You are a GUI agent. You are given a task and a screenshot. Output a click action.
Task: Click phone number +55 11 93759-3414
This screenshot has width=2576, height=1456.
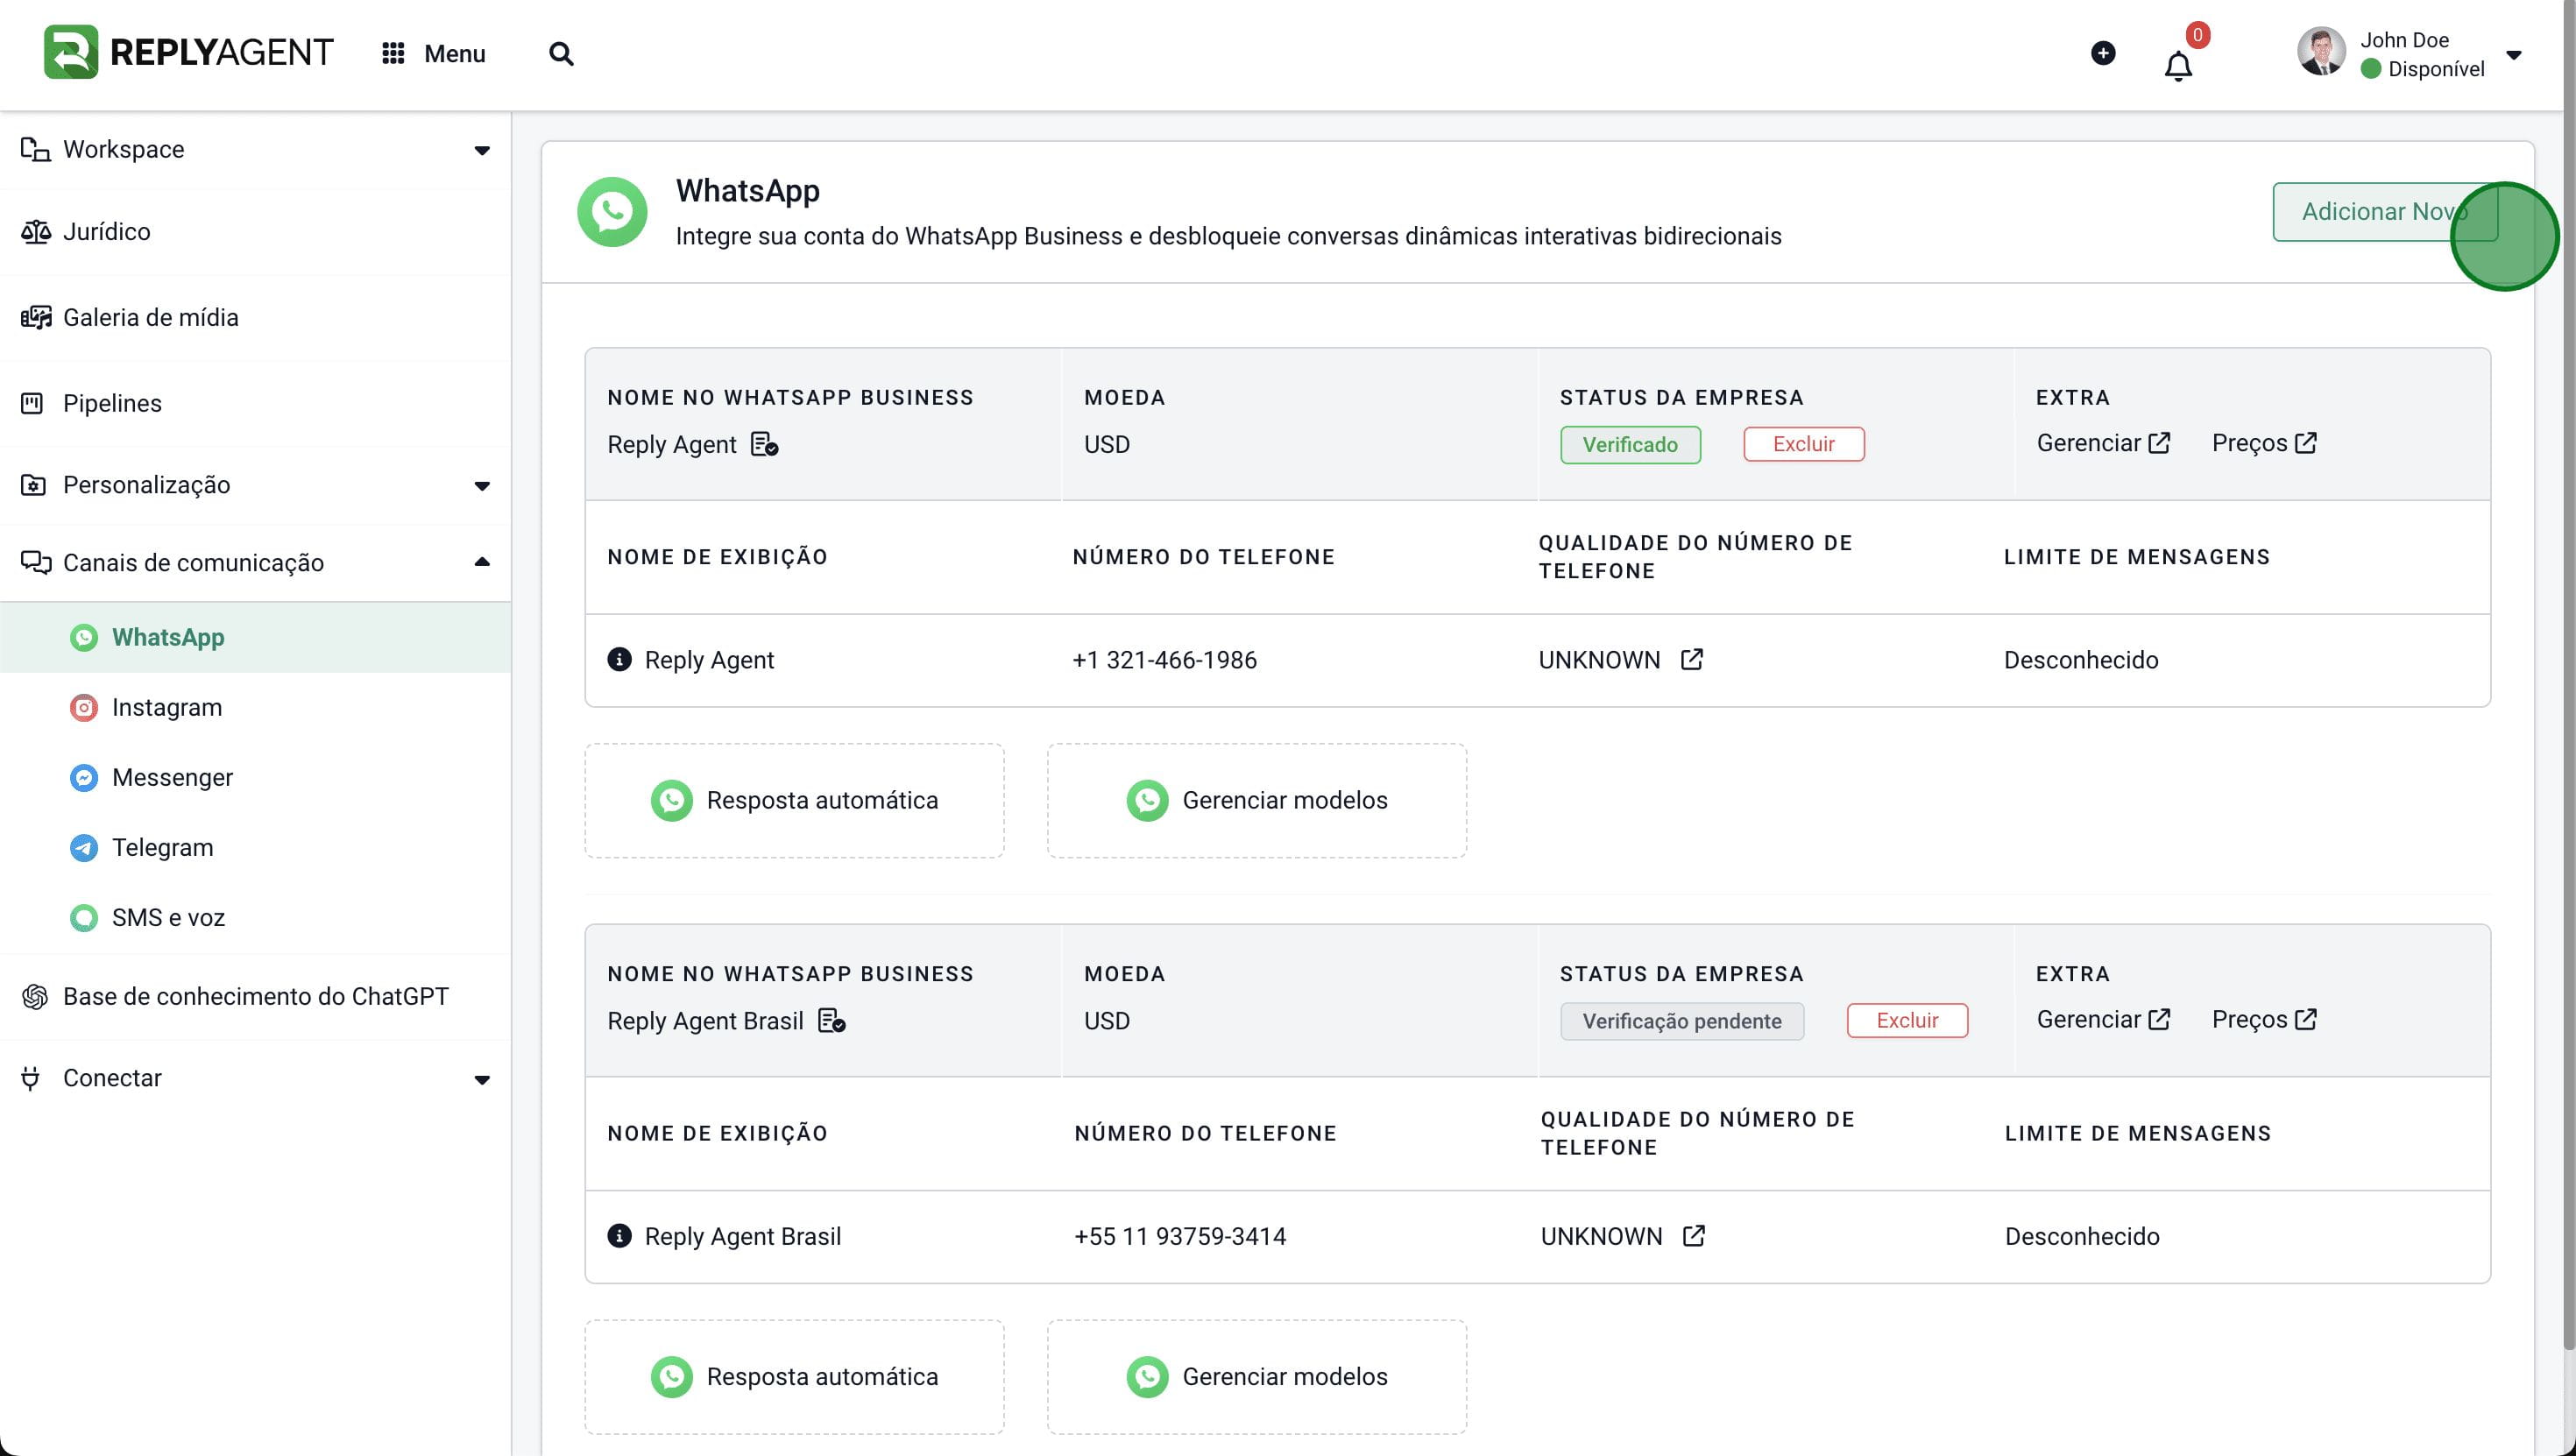click(x=1180, y=1236)
